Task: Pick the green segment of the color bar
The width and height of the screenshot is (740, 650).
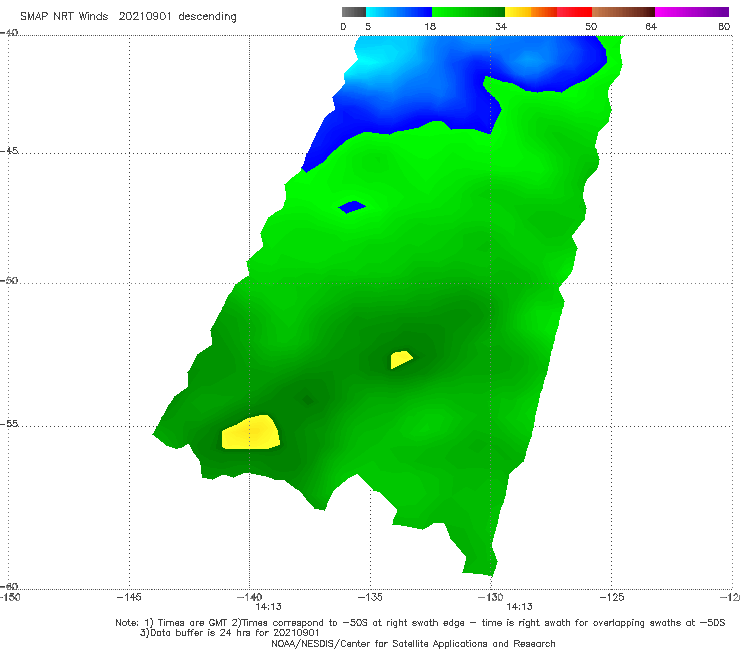Action: (x=468, y=12)
